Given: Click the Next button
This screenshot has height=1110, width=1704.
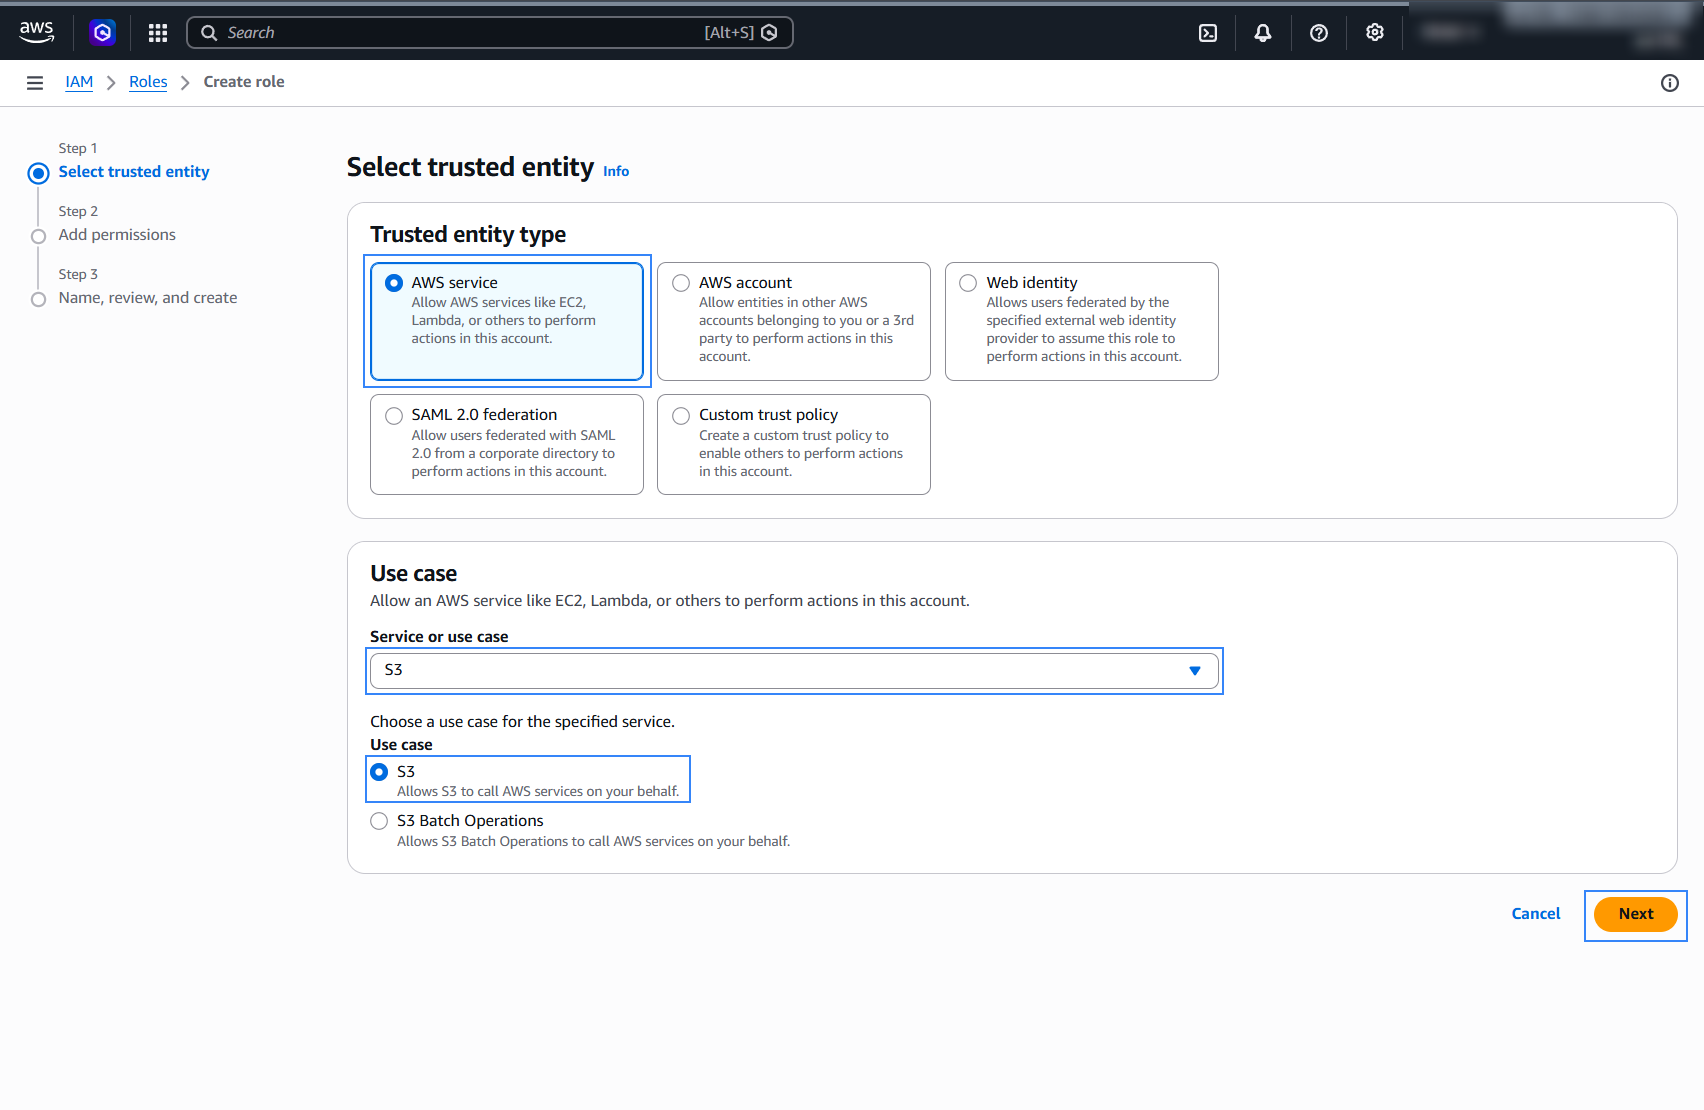Looking at the screenshot, I should pos(1636,914).
